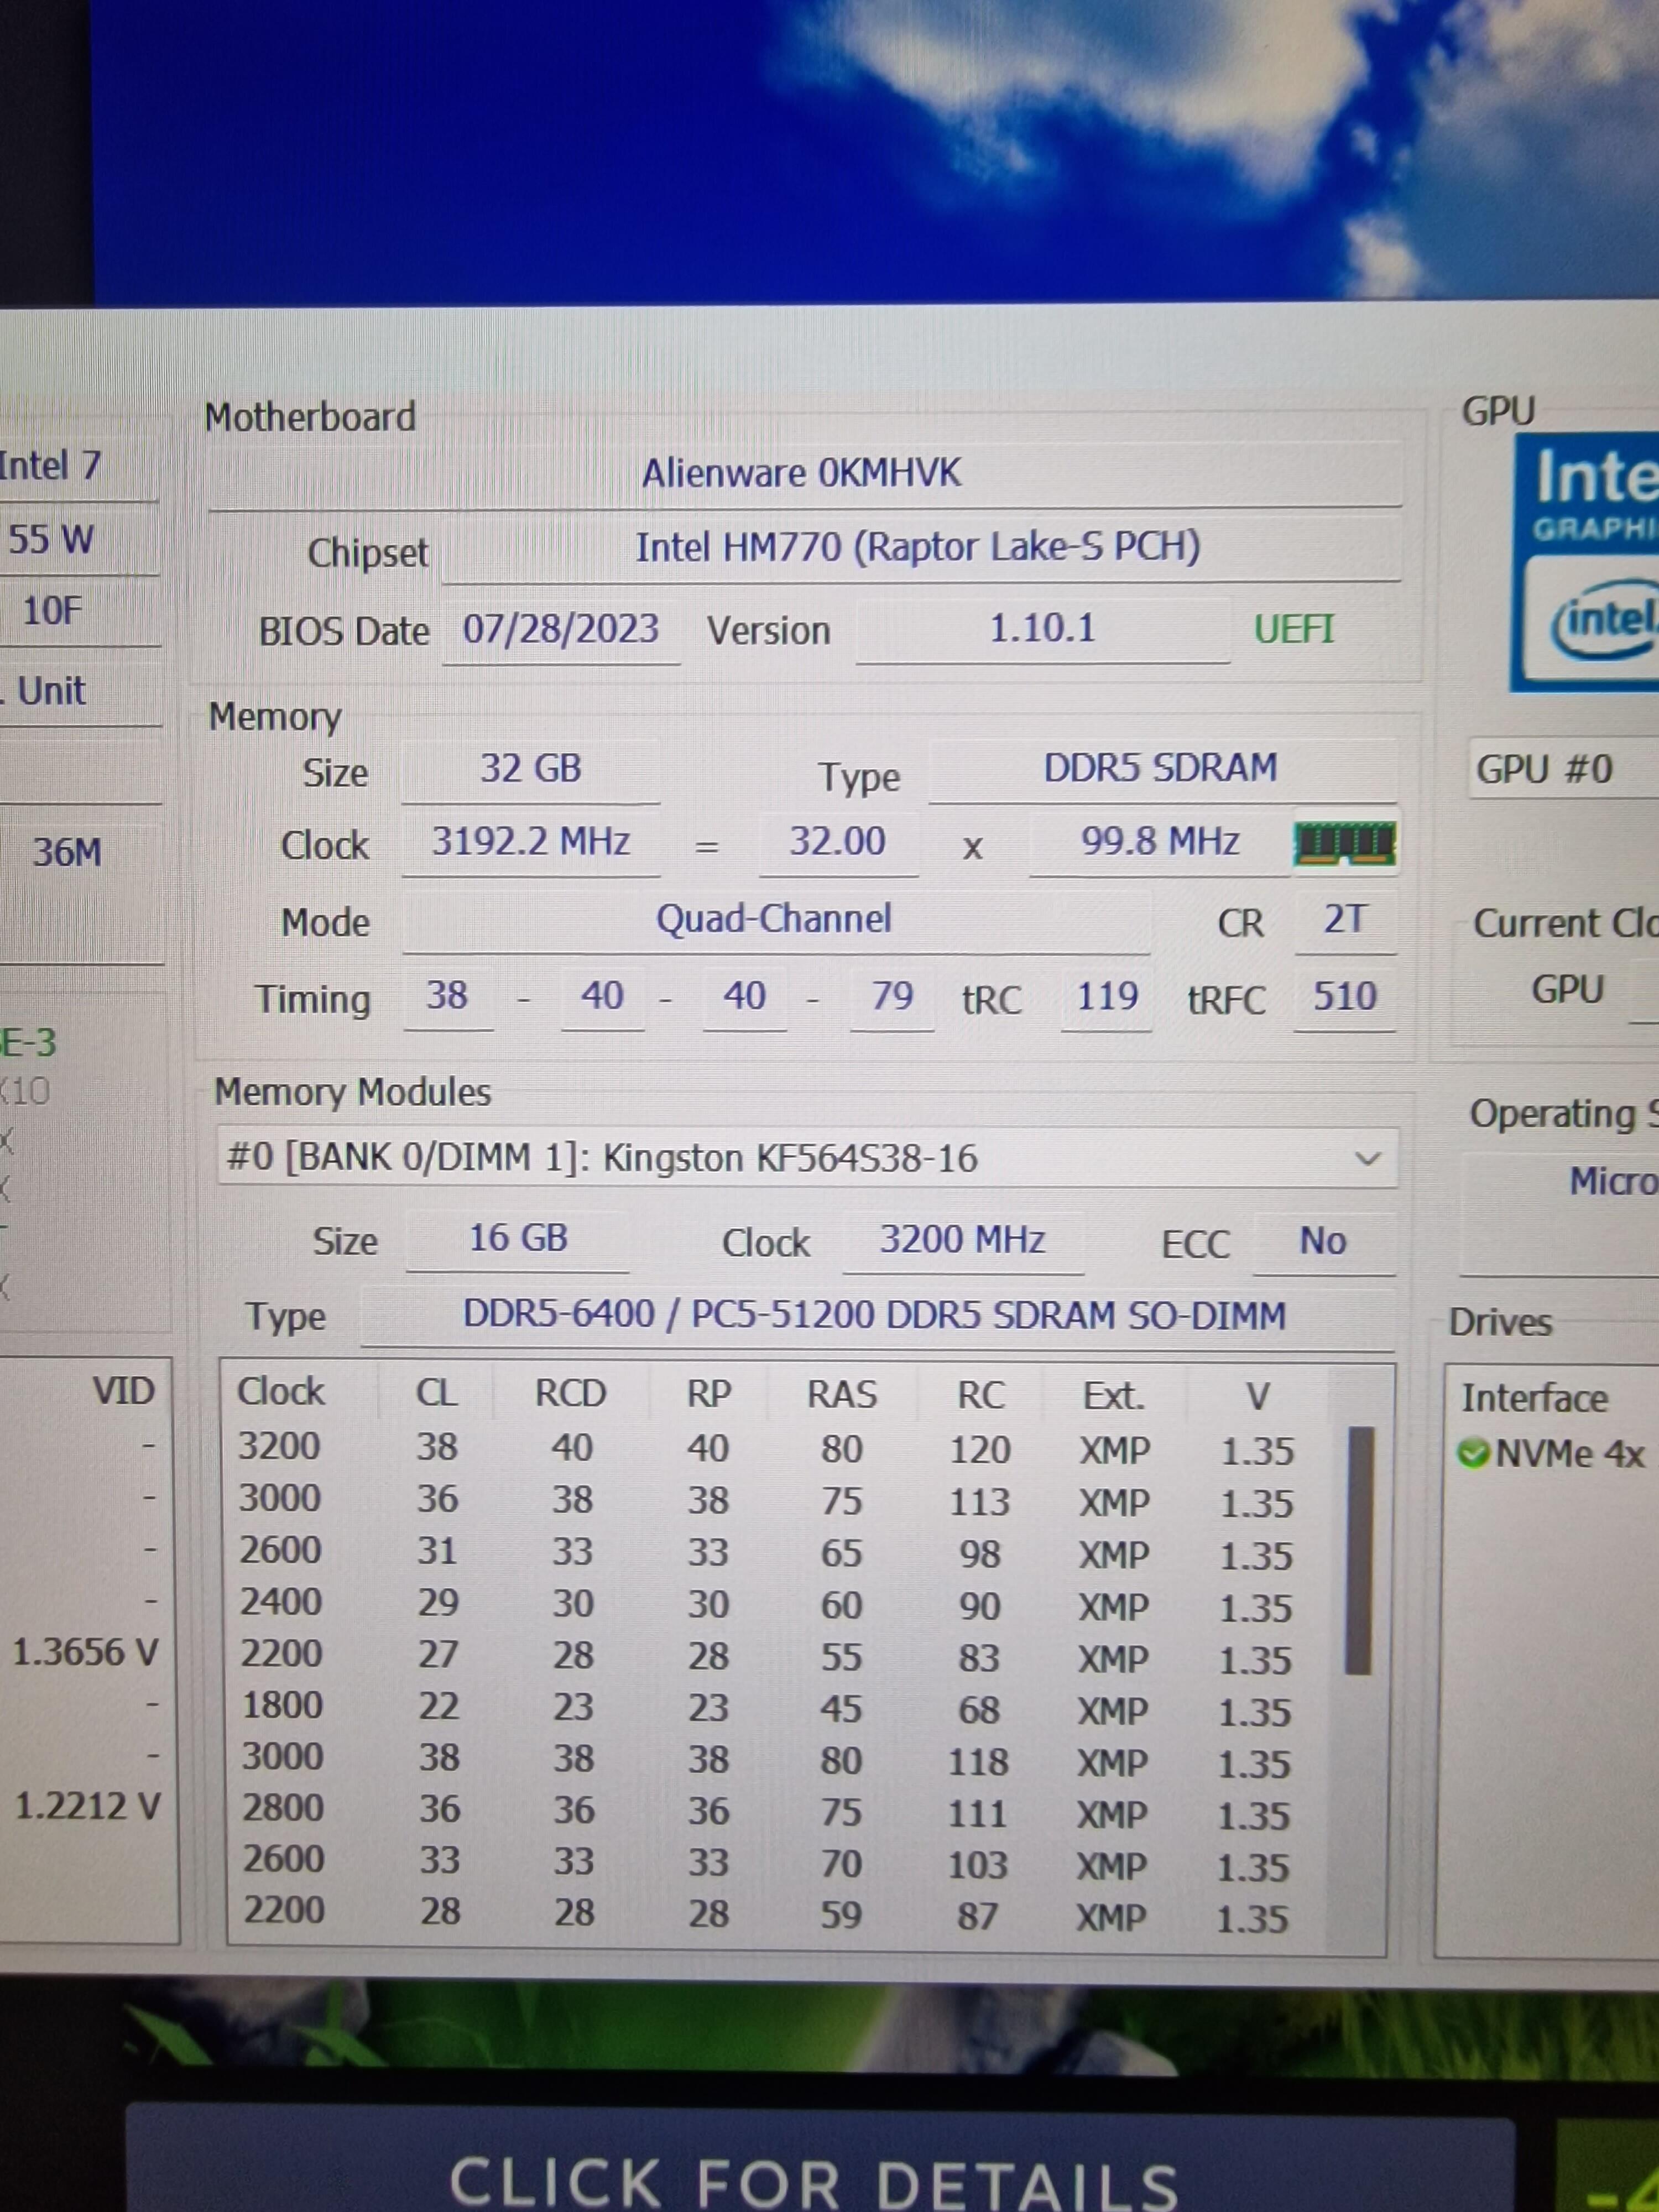
Task: Click ECC value No
Action: click(x=1323, y=1242)
